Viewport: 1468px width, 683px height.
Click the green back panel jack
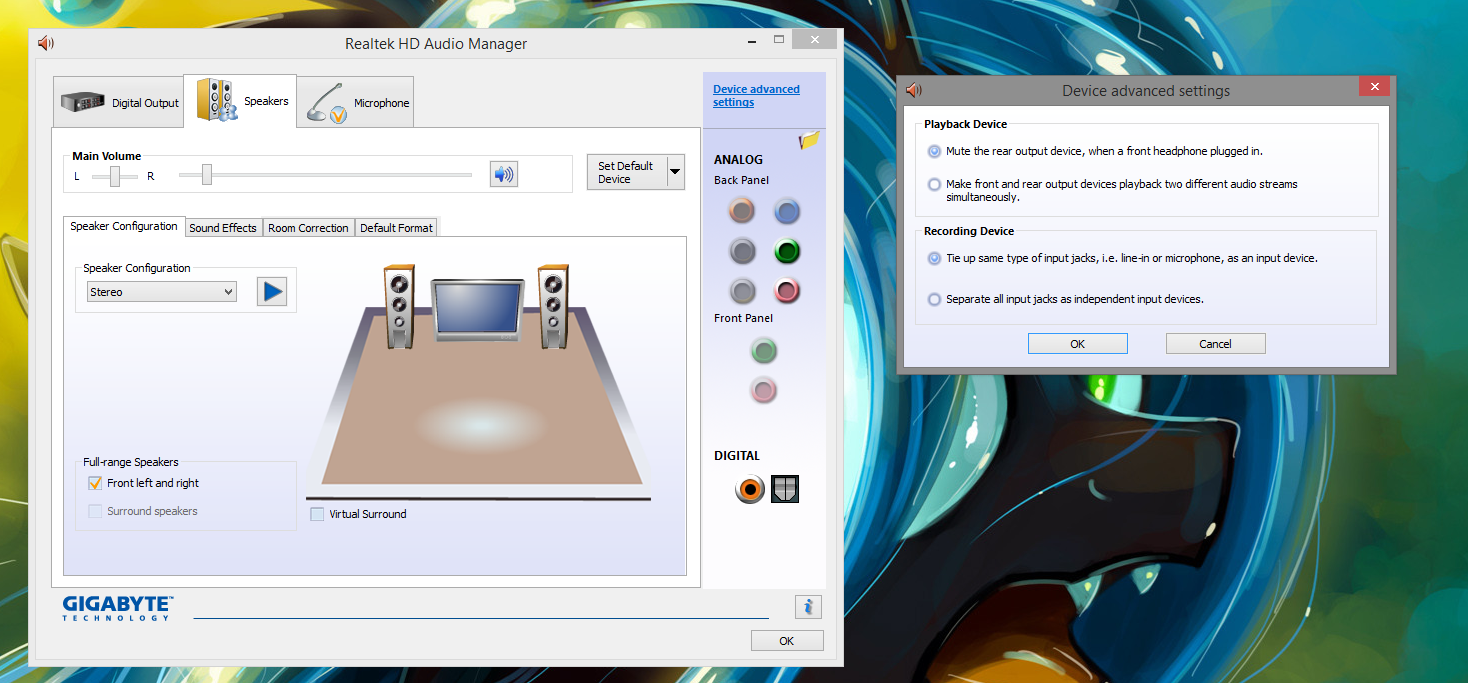(787, 251)
